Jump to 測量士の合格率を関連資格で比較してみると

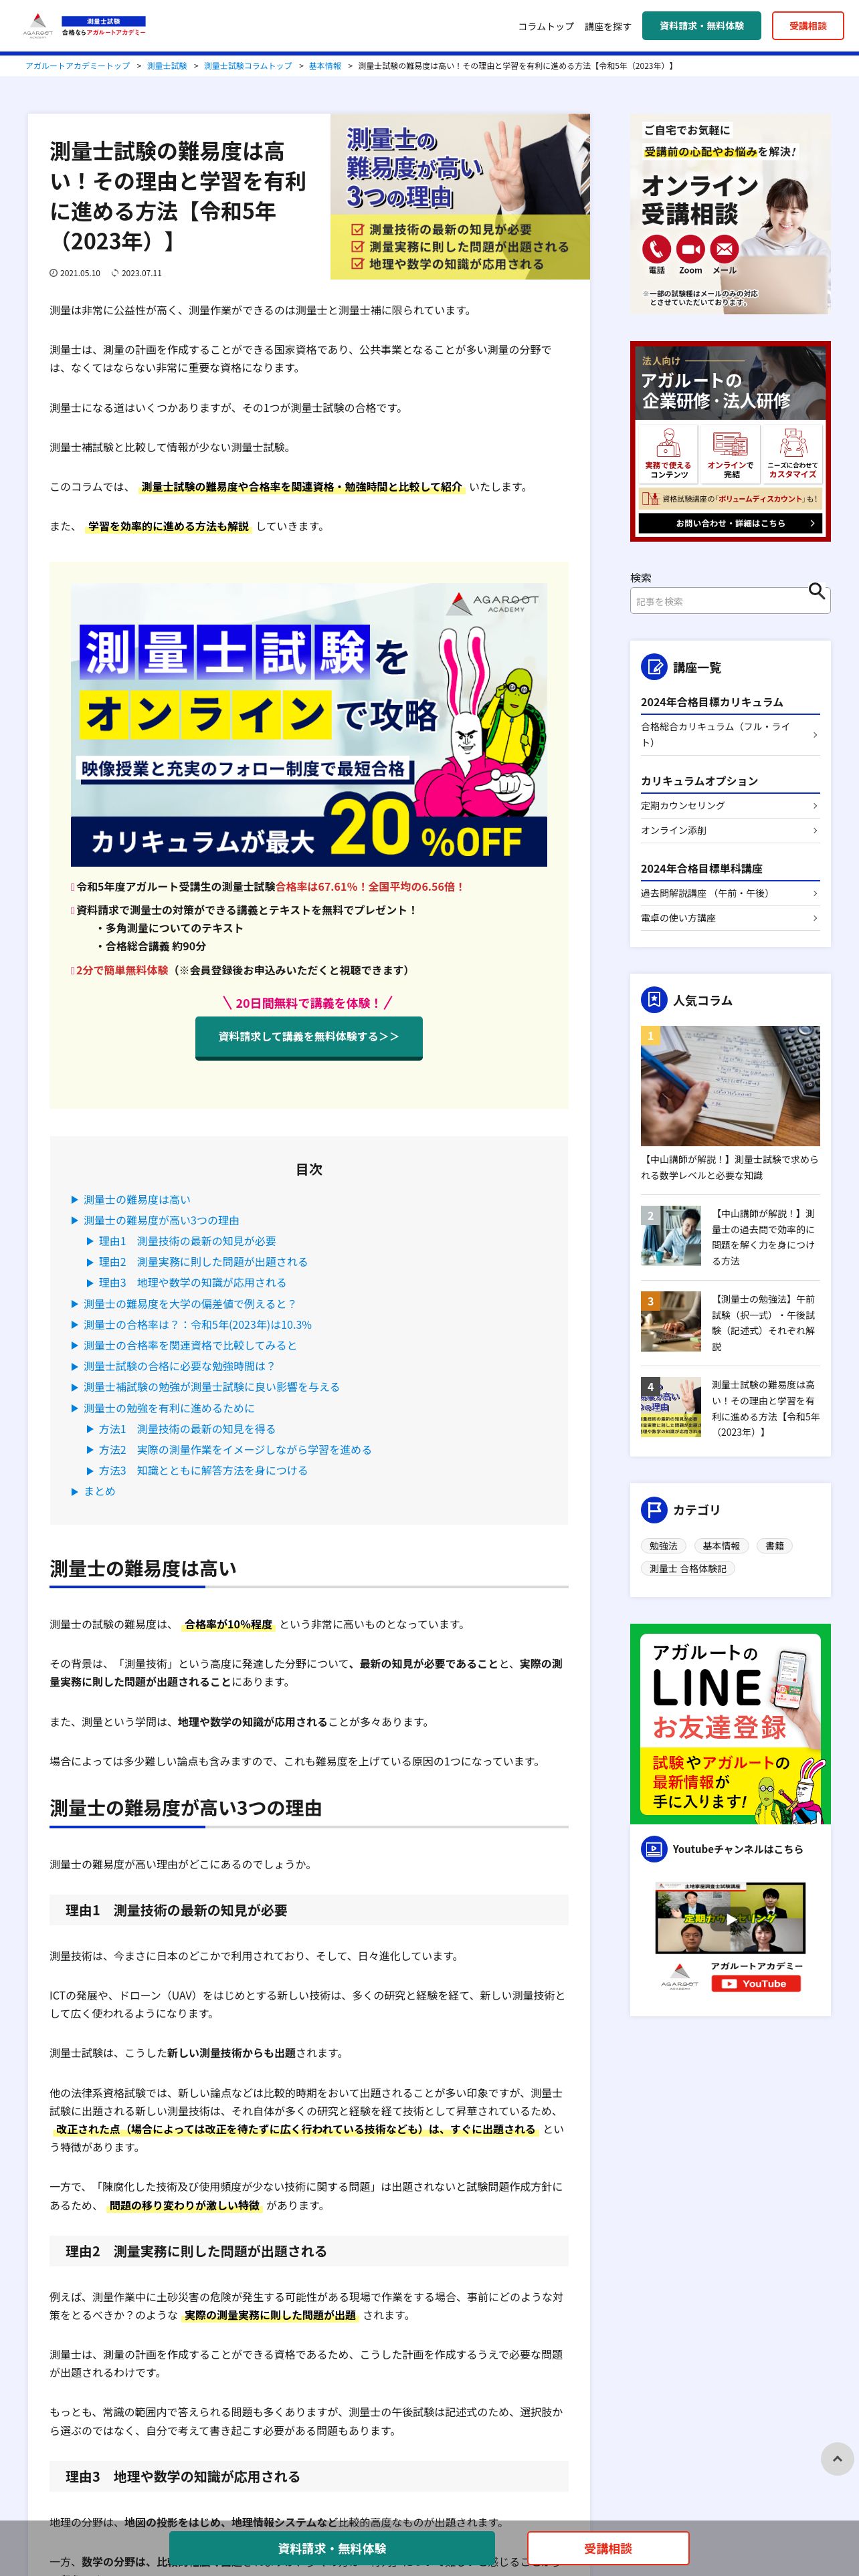[190, 1345]
